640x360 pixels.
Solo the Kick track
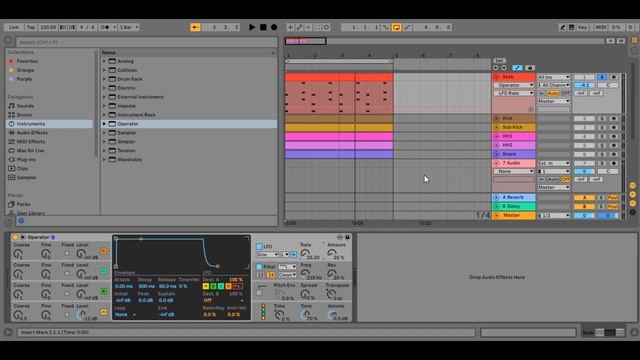pos(602,118)
